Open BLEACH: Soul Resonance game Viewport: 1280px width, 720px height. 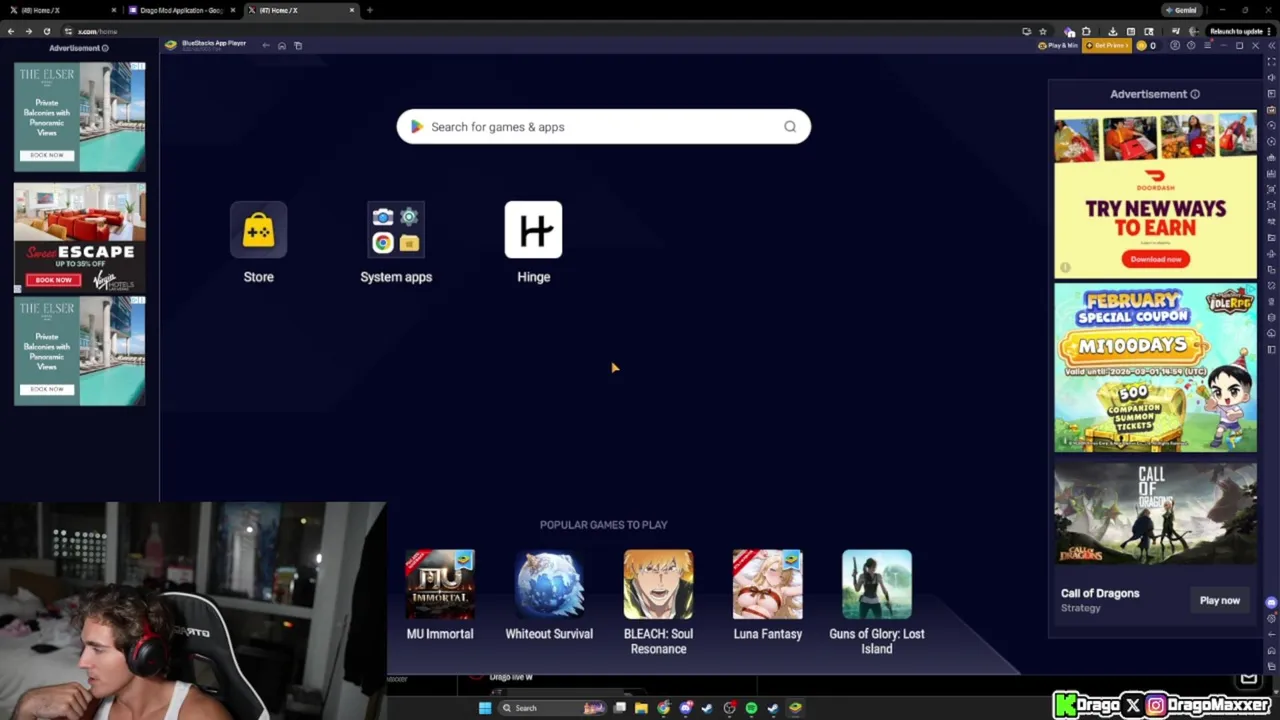coord(658,584)
